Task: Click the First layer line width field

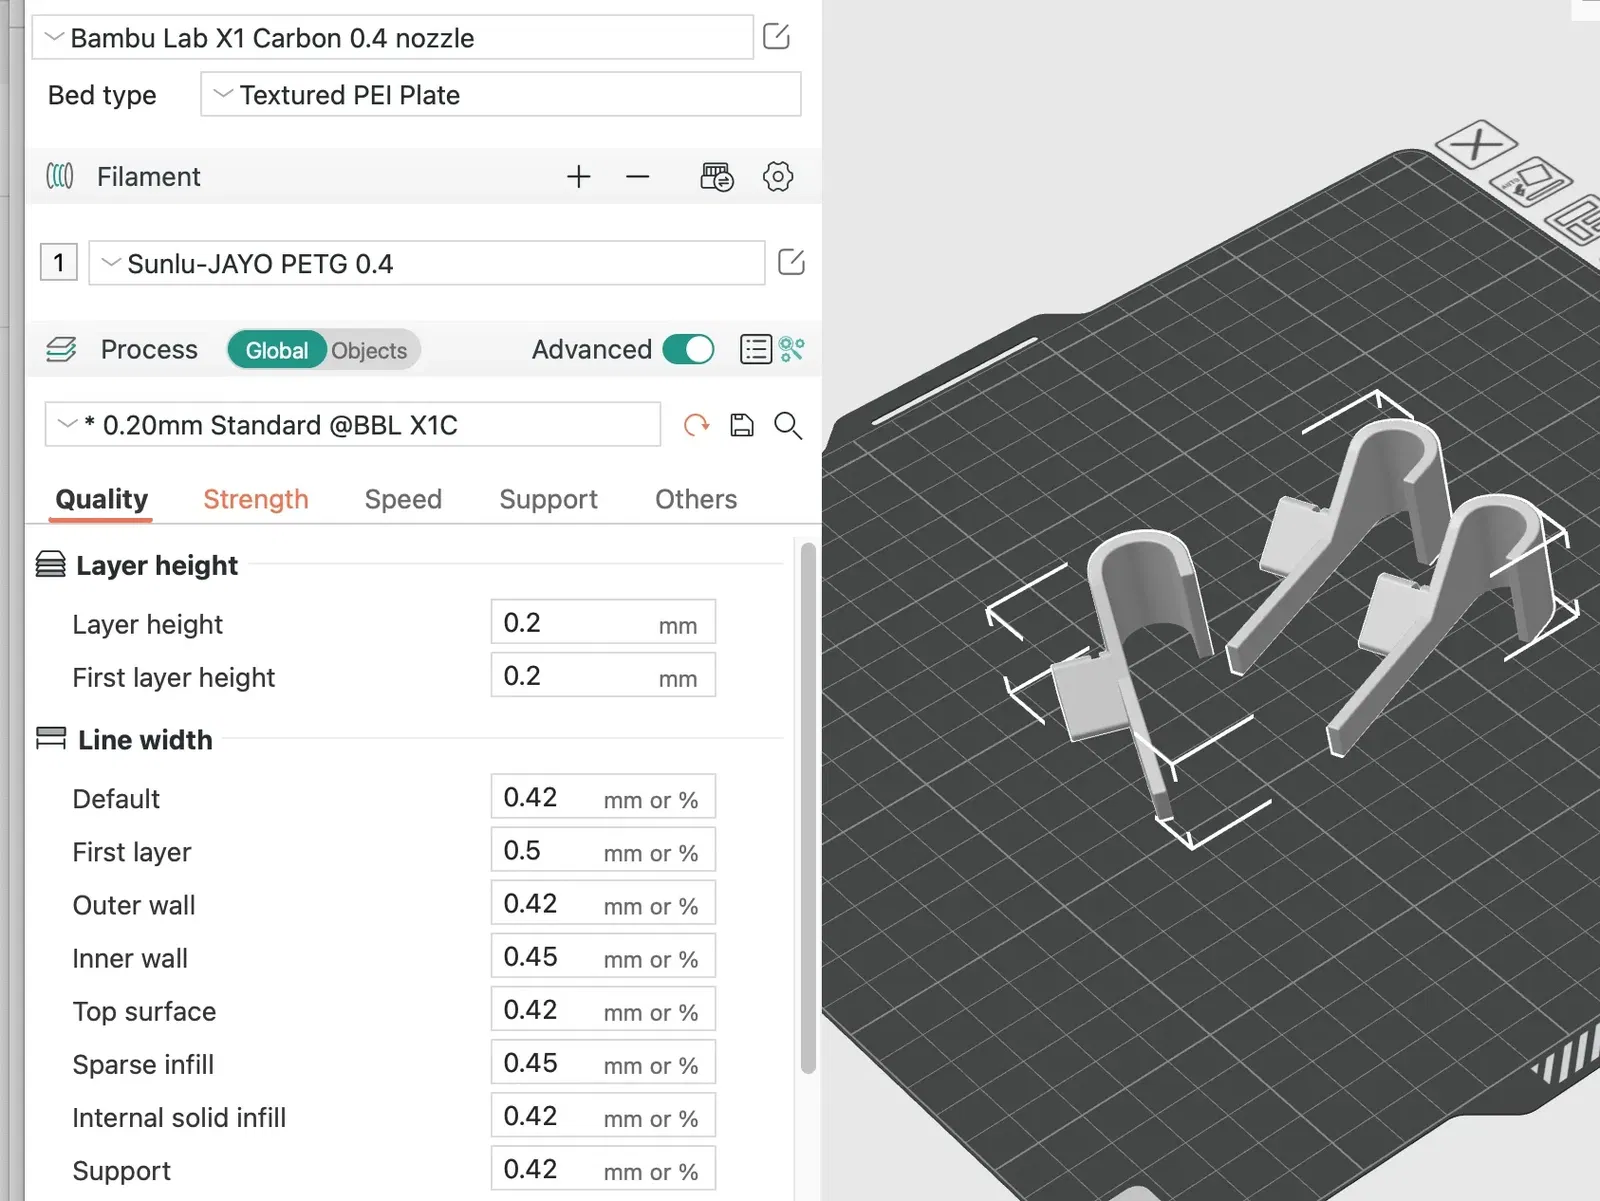Action: (603, 850)
